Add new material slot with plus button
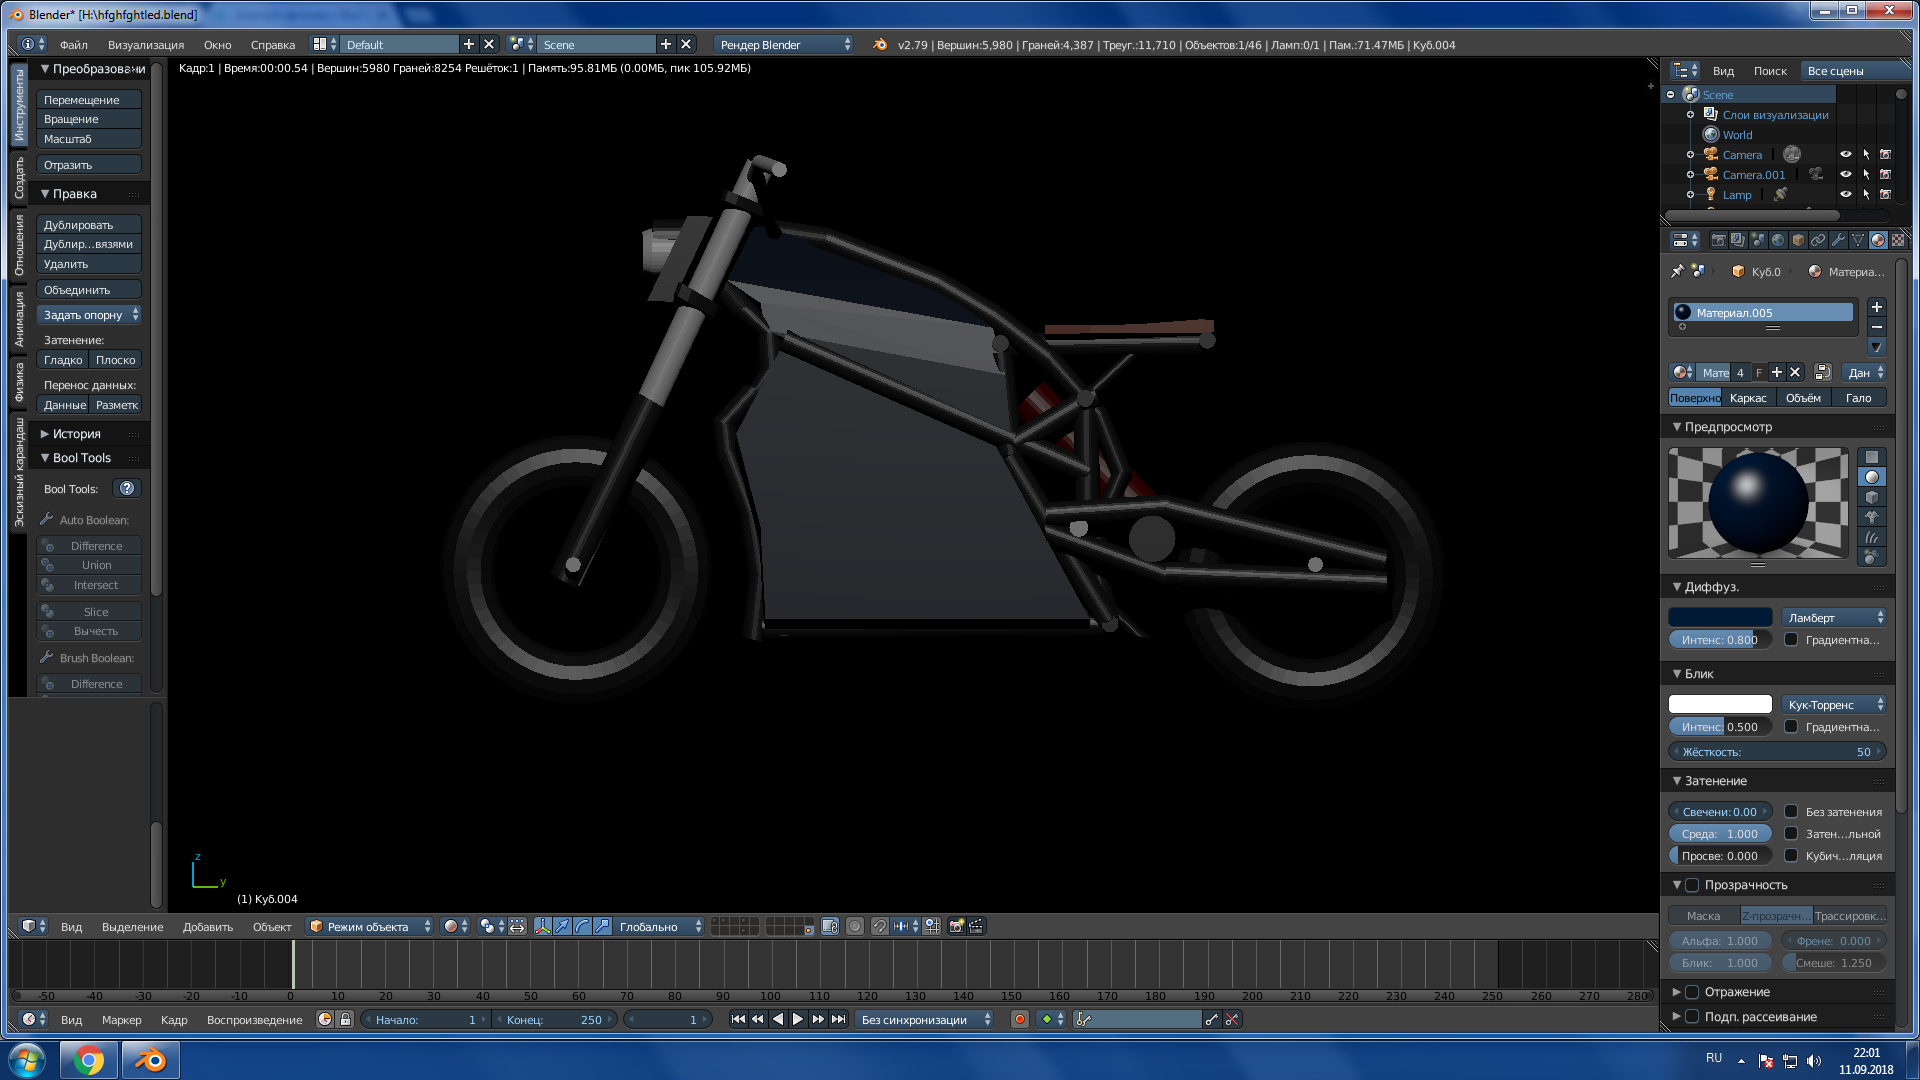This screenshot has height=1080, width=1920. pyautogui.click(x=1876, y=307)
